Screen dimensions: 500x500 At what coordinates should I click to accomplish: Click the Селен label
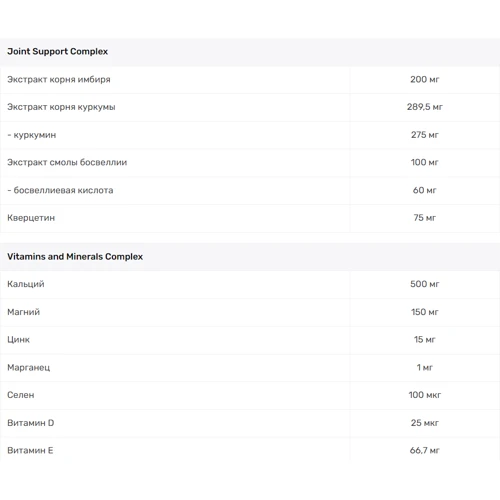21,395
